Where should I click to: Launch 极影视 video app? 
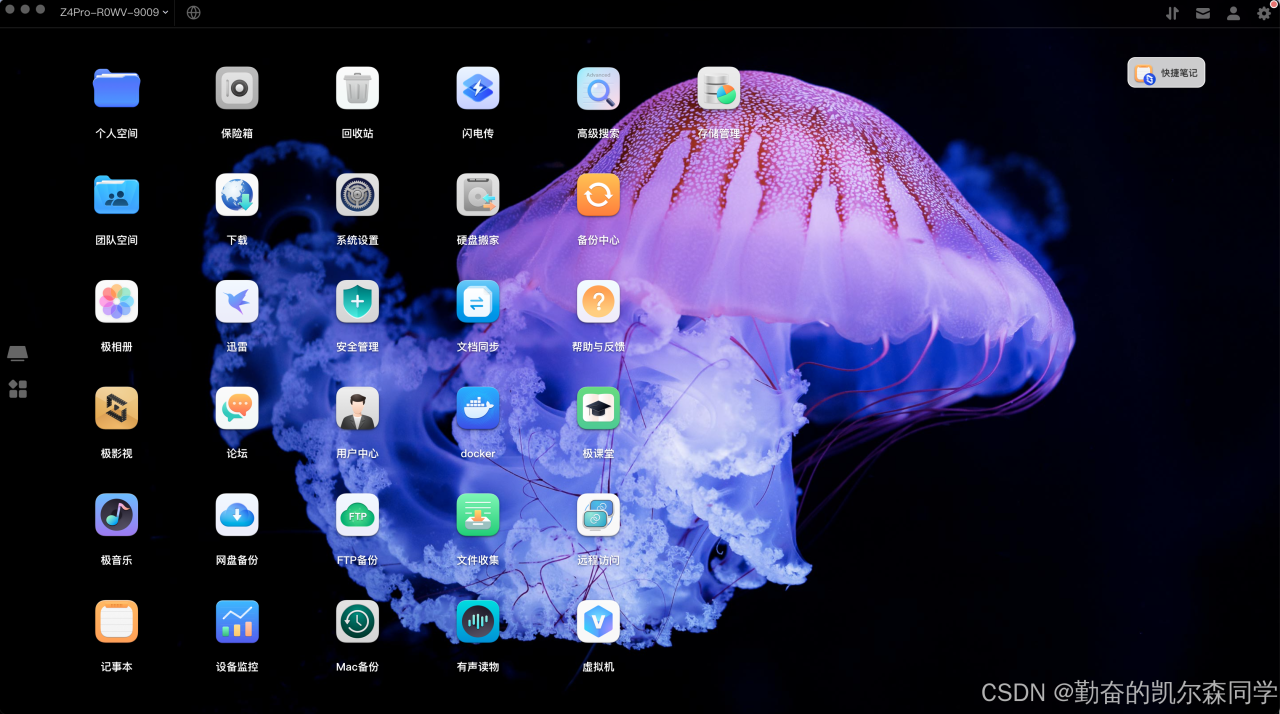click(x=116, y=408)
